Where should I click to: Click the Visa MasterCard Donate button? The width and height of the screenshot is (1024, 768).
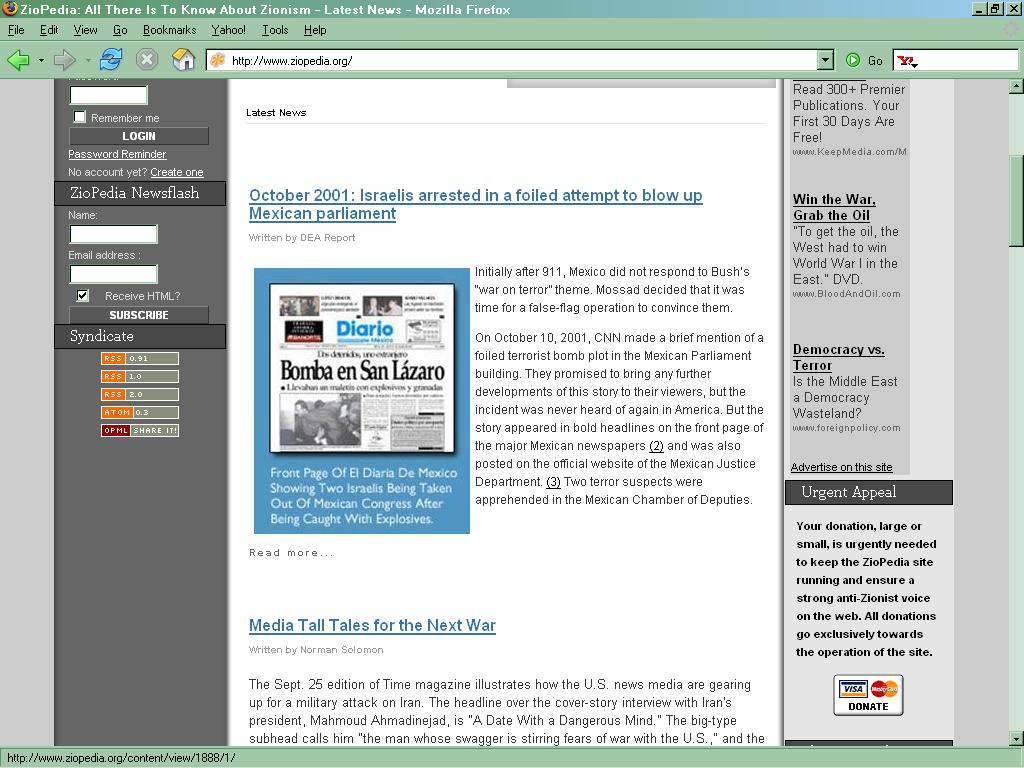click(868, 696)
